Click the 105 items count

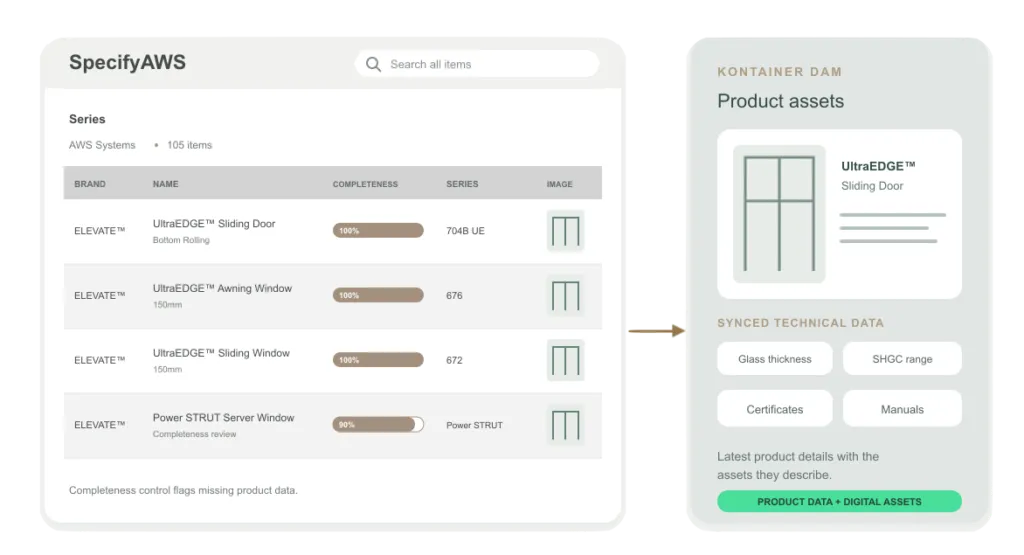pos(189,145)
